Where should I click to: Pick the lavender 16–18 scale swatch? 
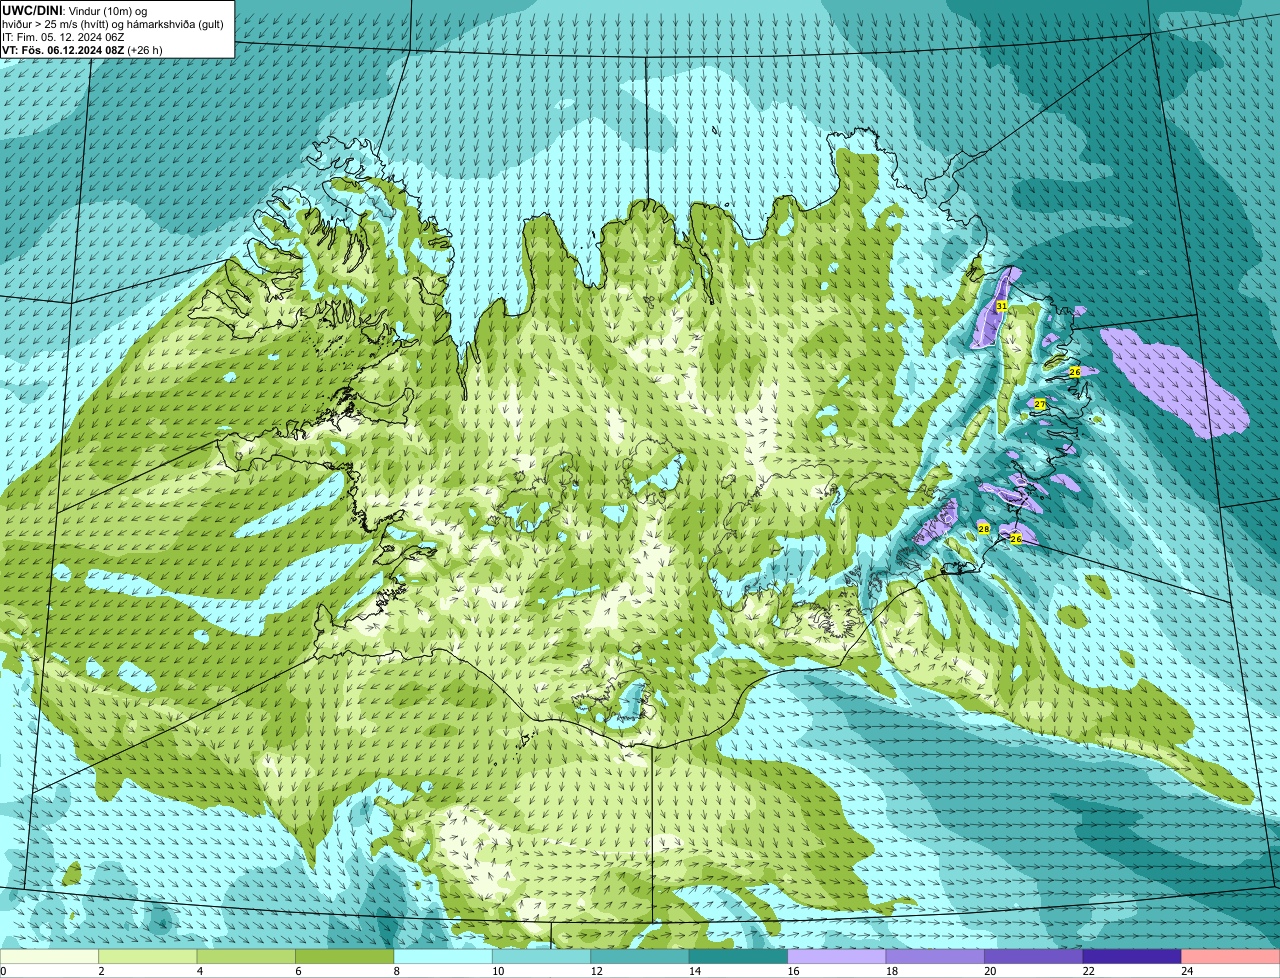[837, 957]
